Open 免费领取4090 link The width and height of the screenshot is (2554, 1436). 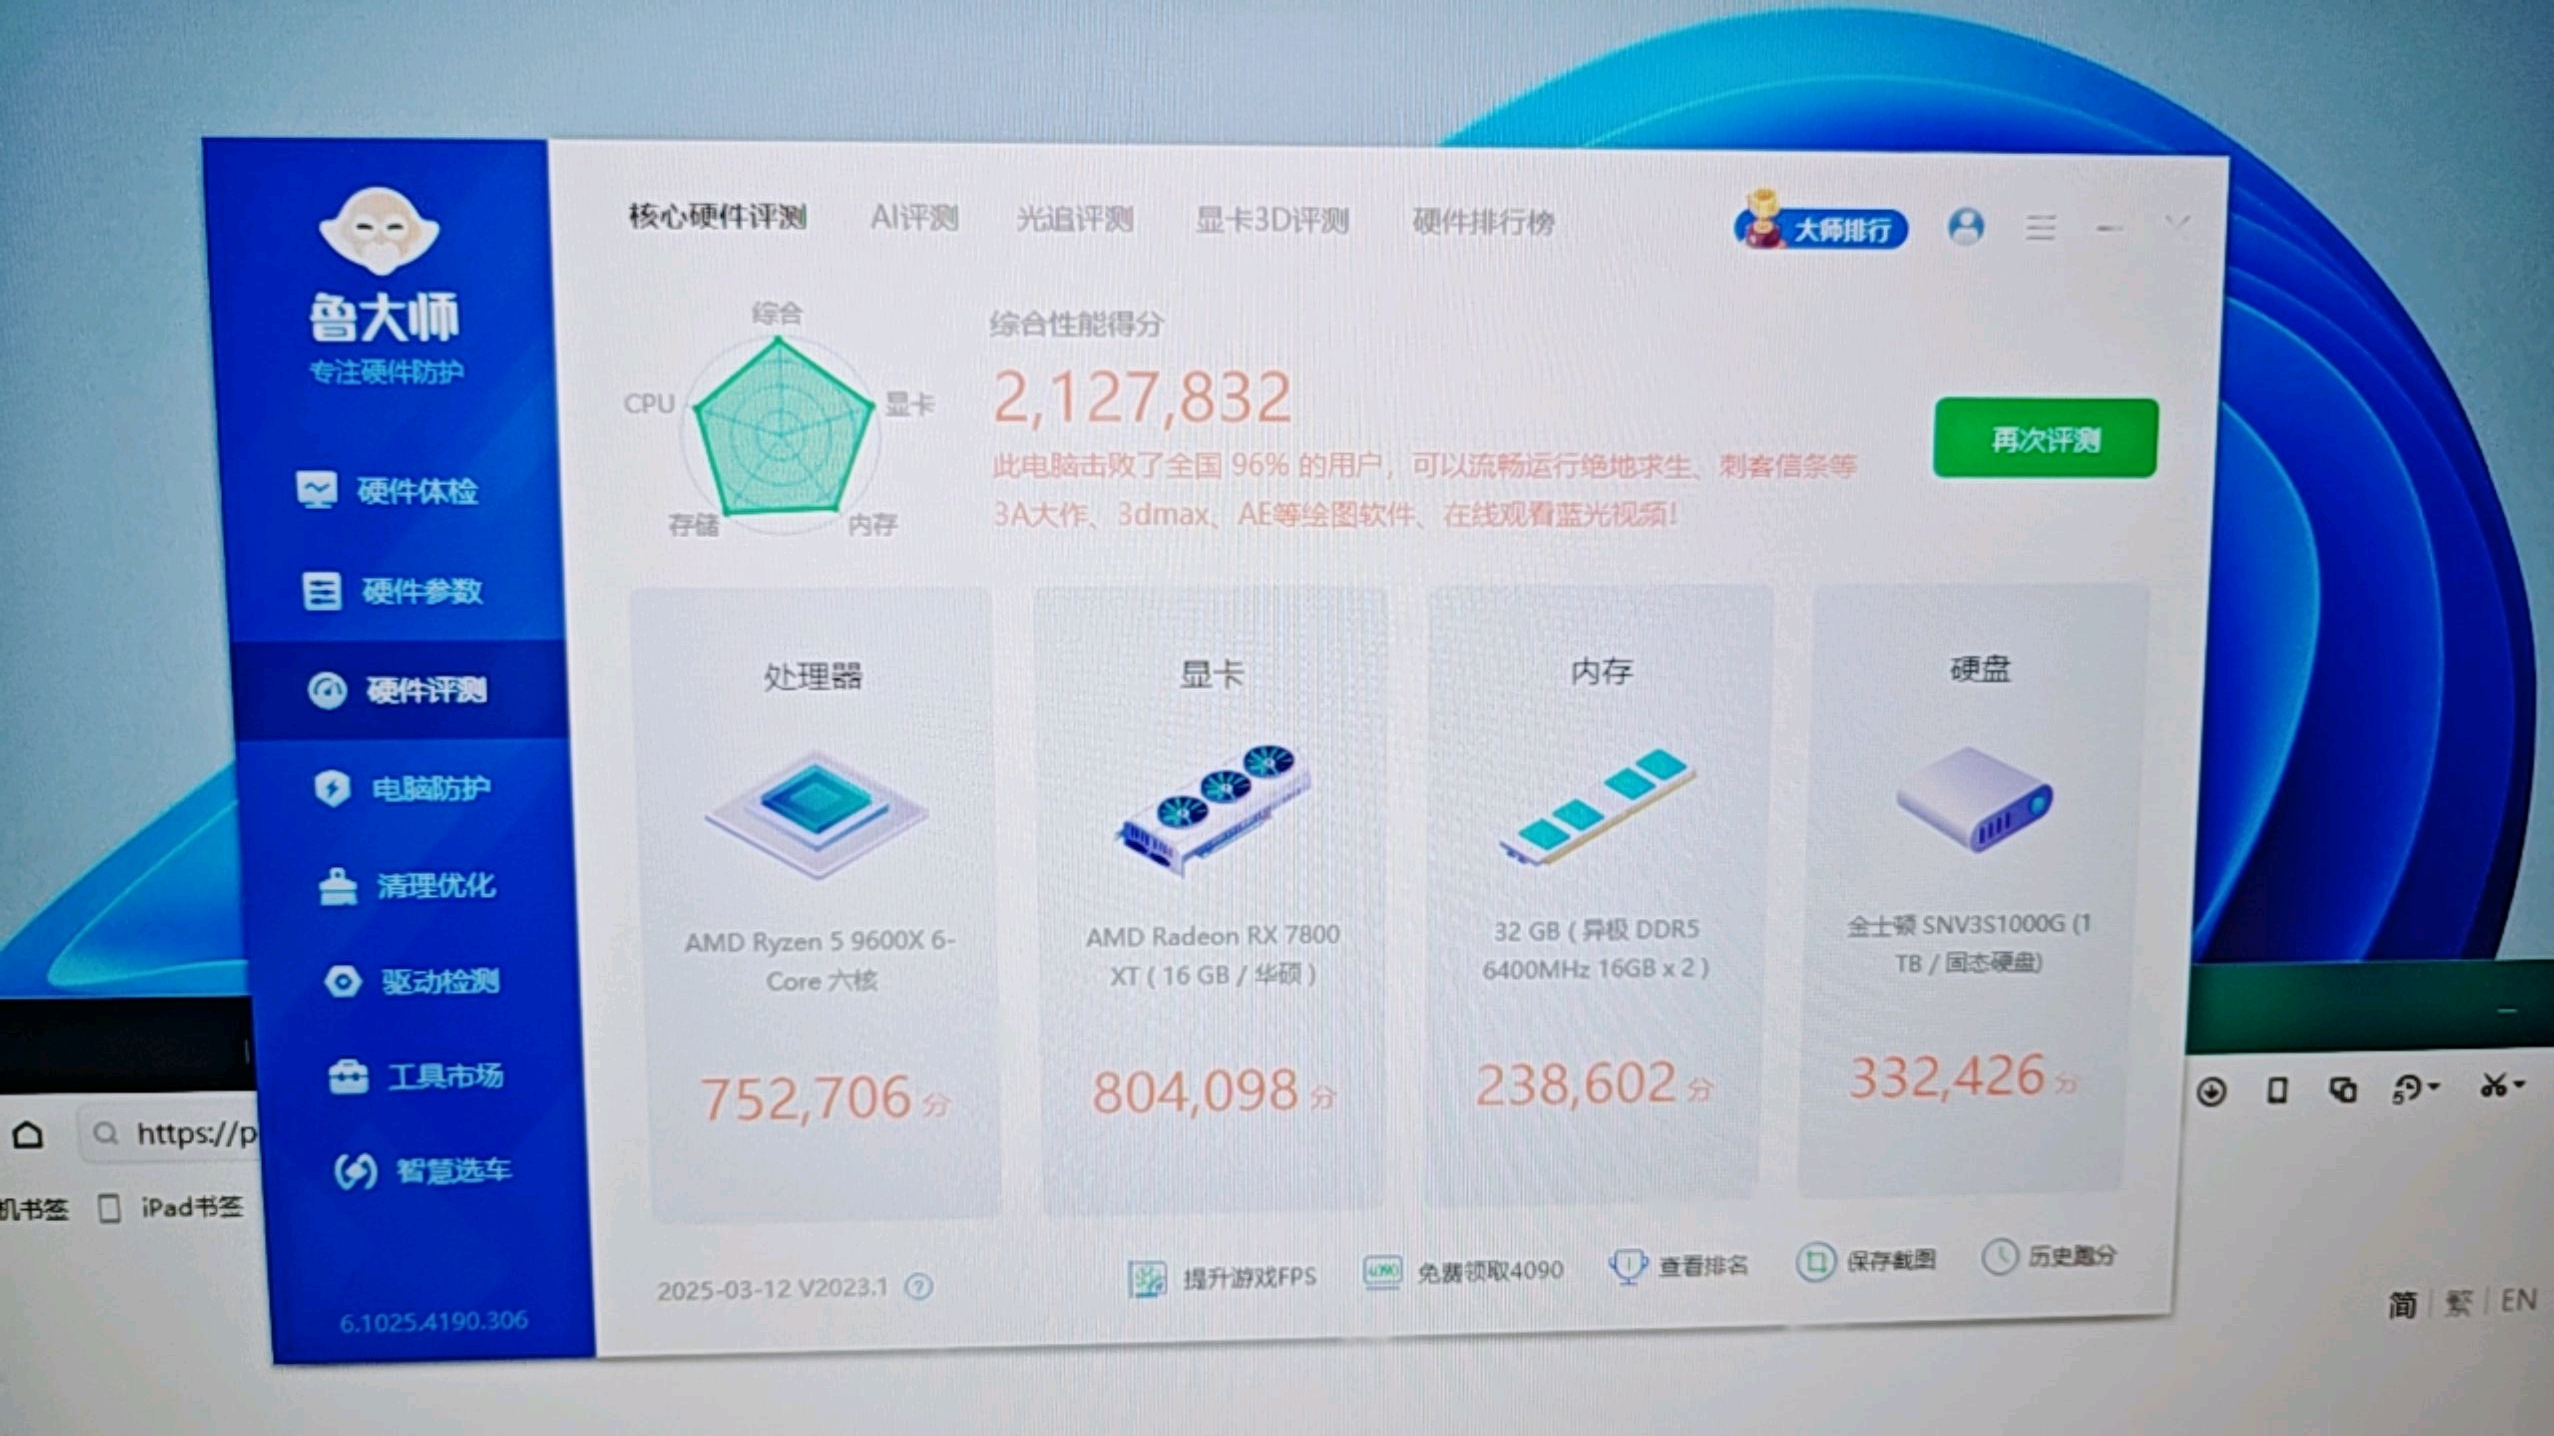1464,1271
